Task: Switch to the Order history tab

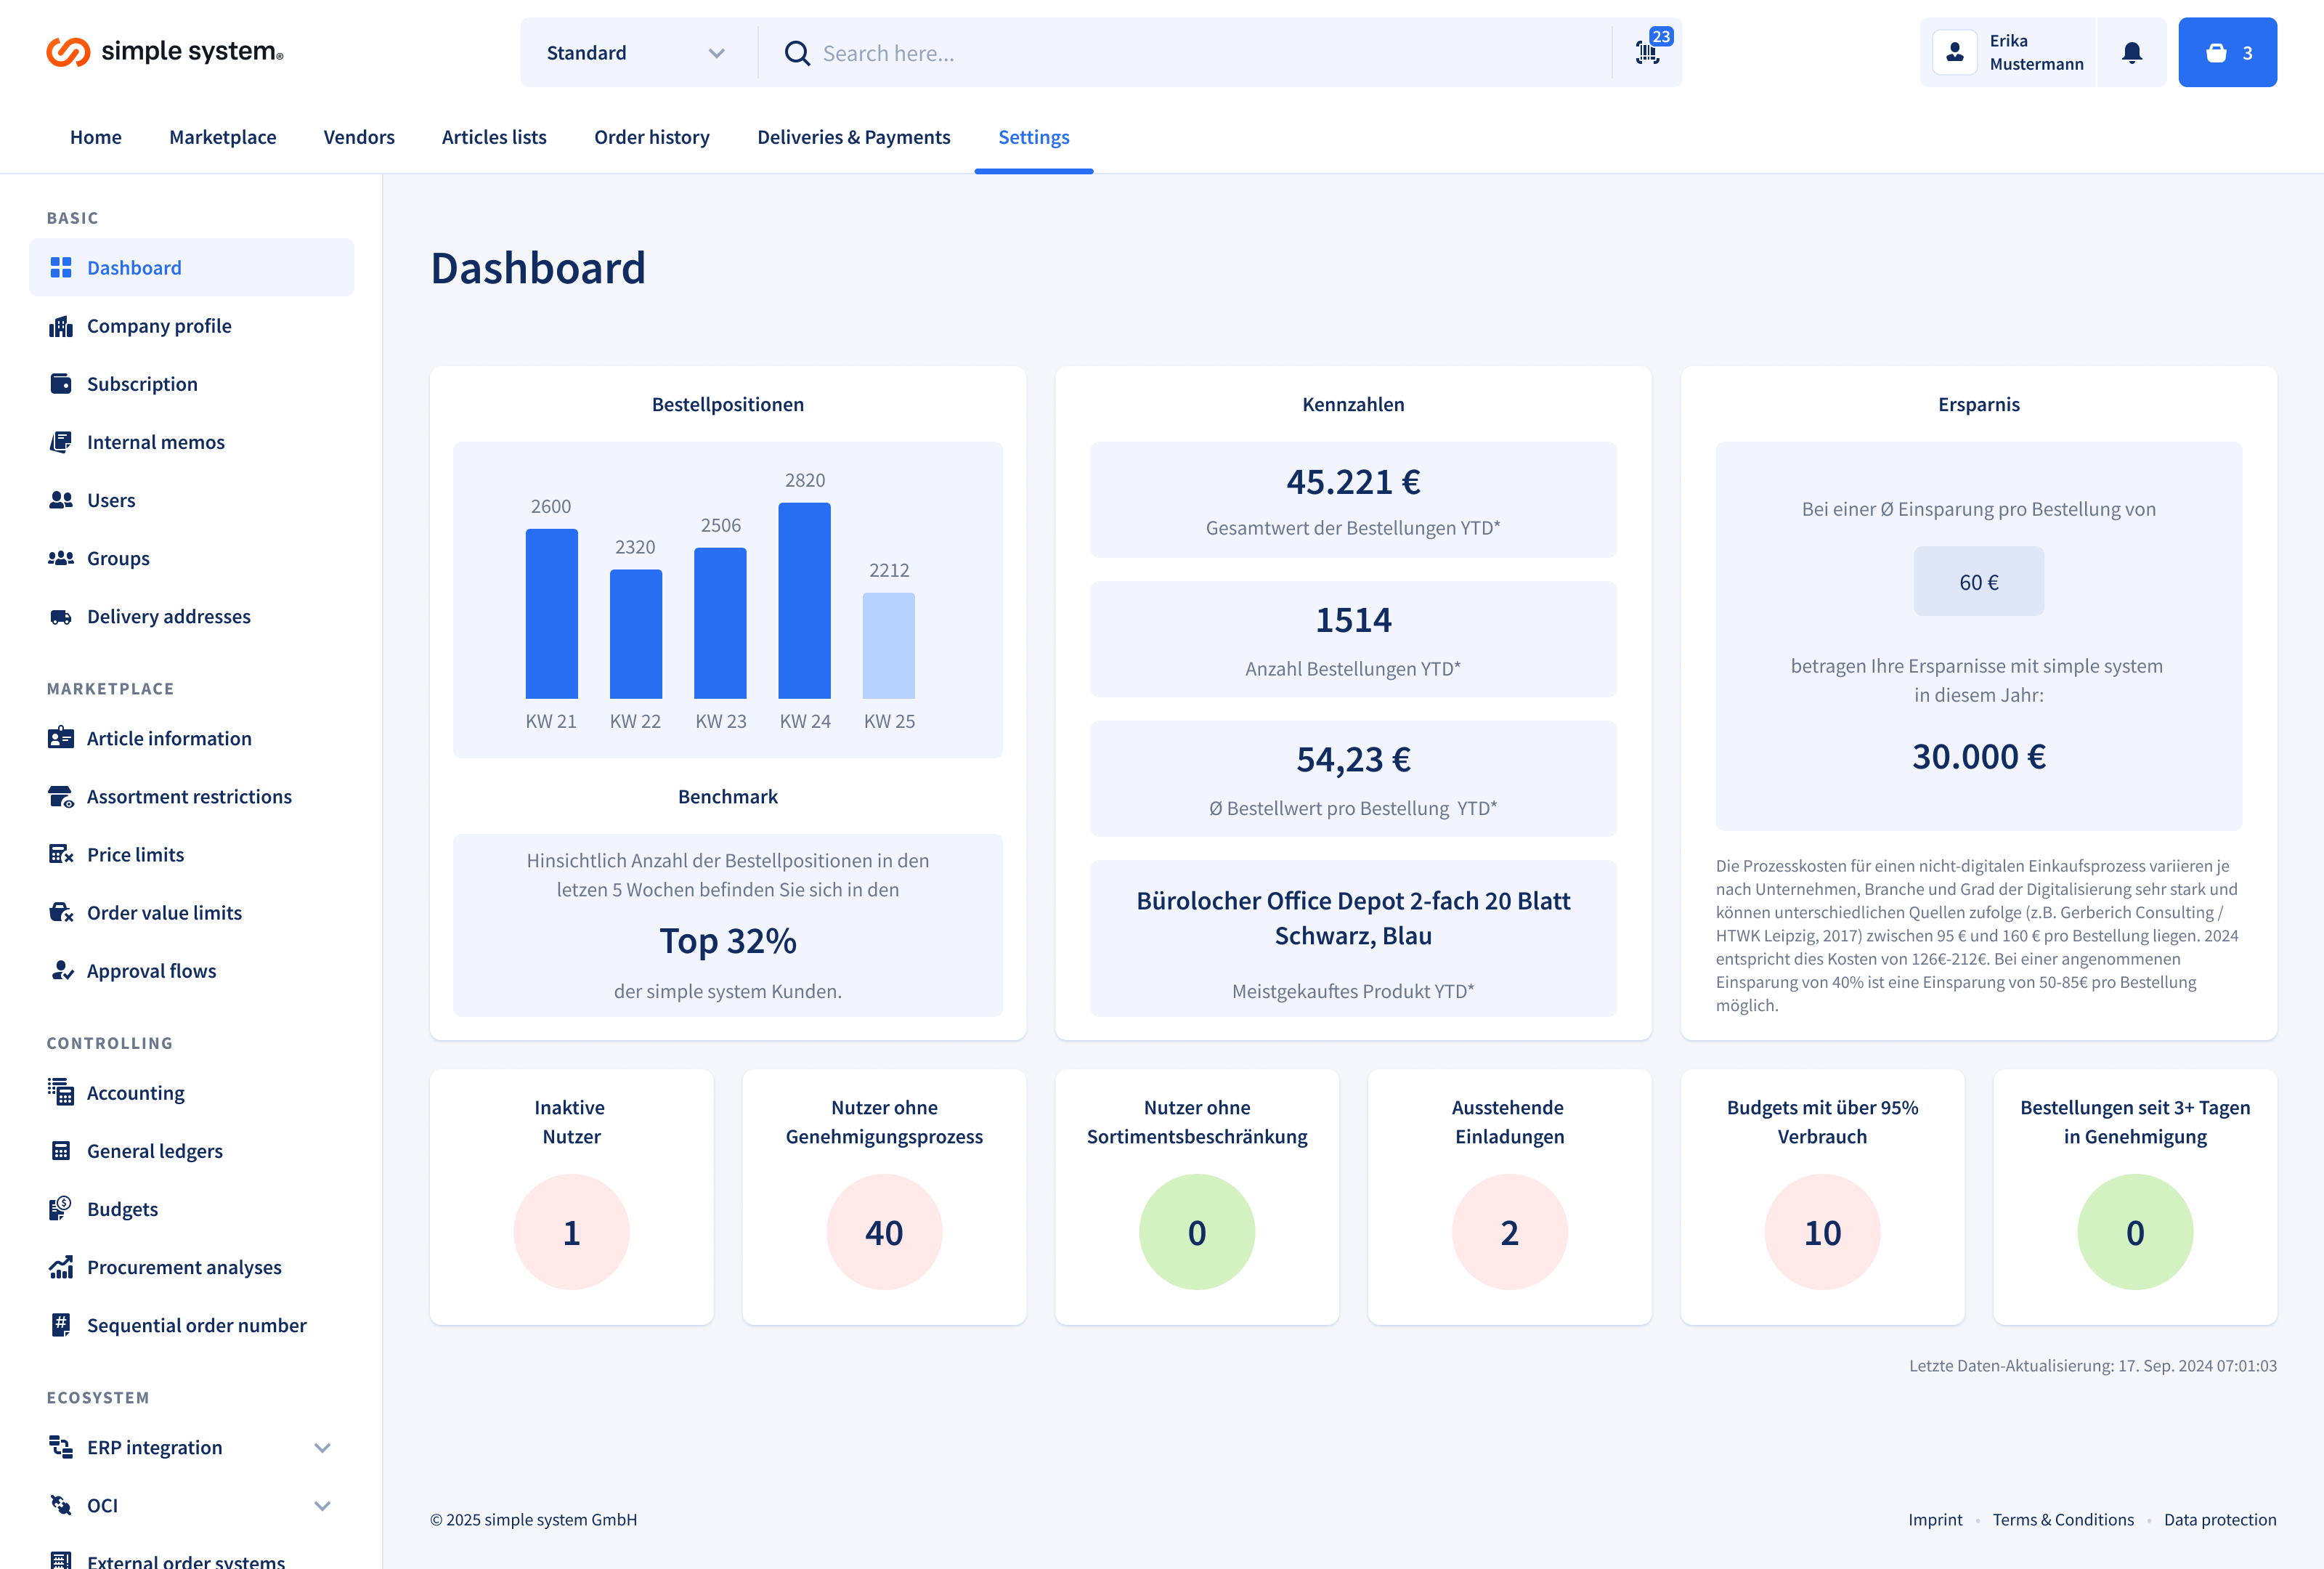Action: (651, 137)
